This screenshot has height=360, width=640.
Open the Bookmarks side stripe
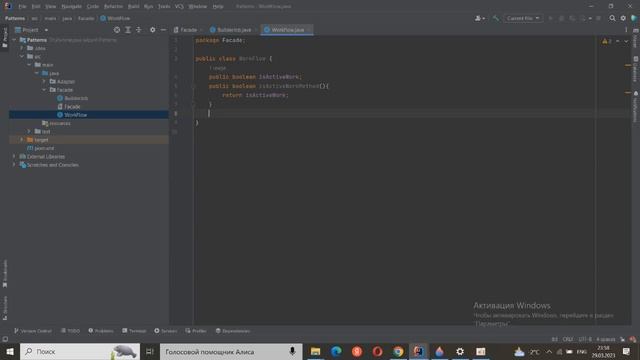(4, 273)
